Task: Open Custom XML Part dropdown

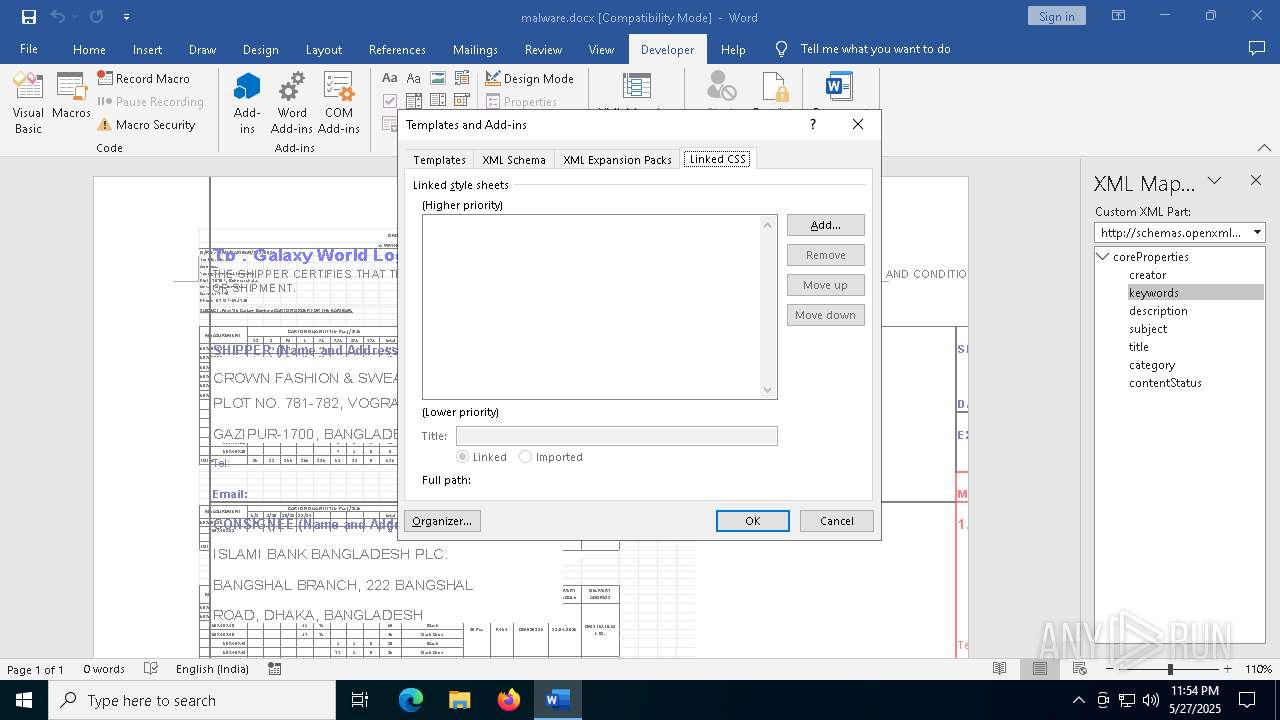Action: pyautogui.click(x=1258, y=232)
